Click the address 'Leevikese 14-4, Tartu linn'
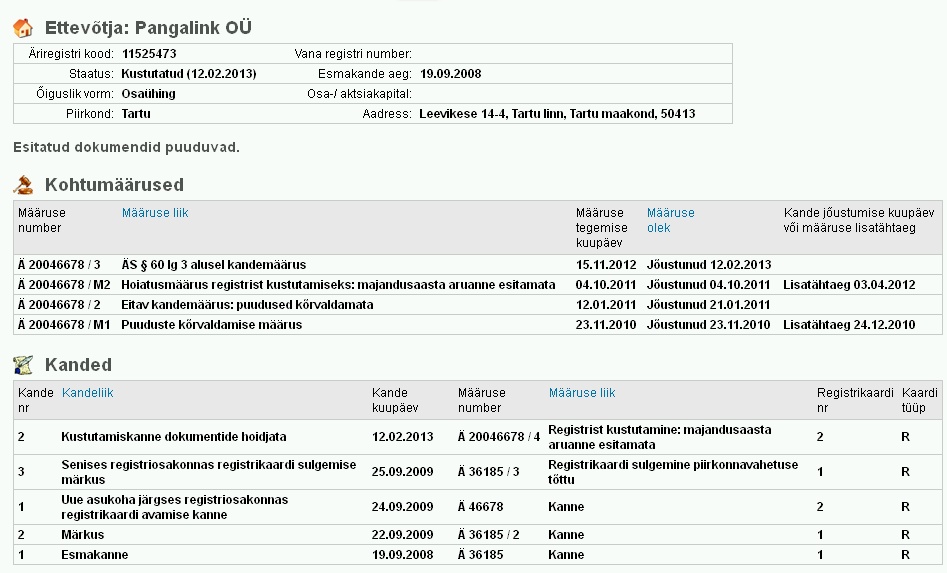The image size is (947, 573). (x=557, y=114)
